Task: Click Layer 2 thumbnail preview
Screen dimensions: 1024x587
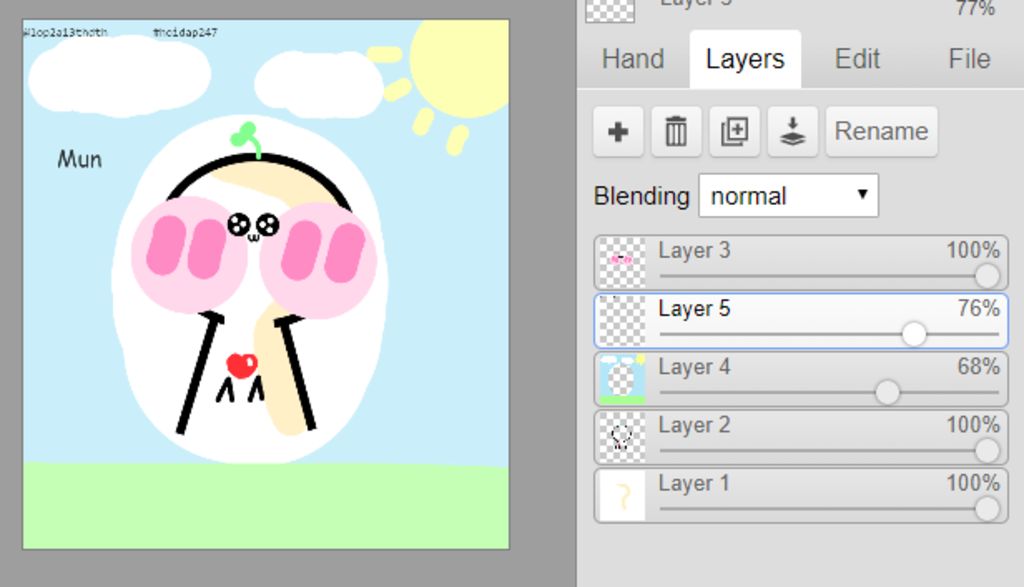Action: [622, 437]
